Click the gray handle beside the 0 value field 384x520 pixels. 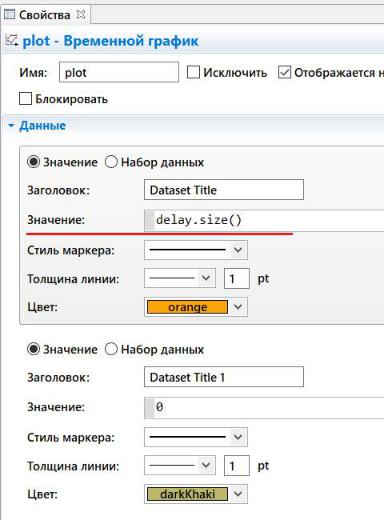pos(149,407)
